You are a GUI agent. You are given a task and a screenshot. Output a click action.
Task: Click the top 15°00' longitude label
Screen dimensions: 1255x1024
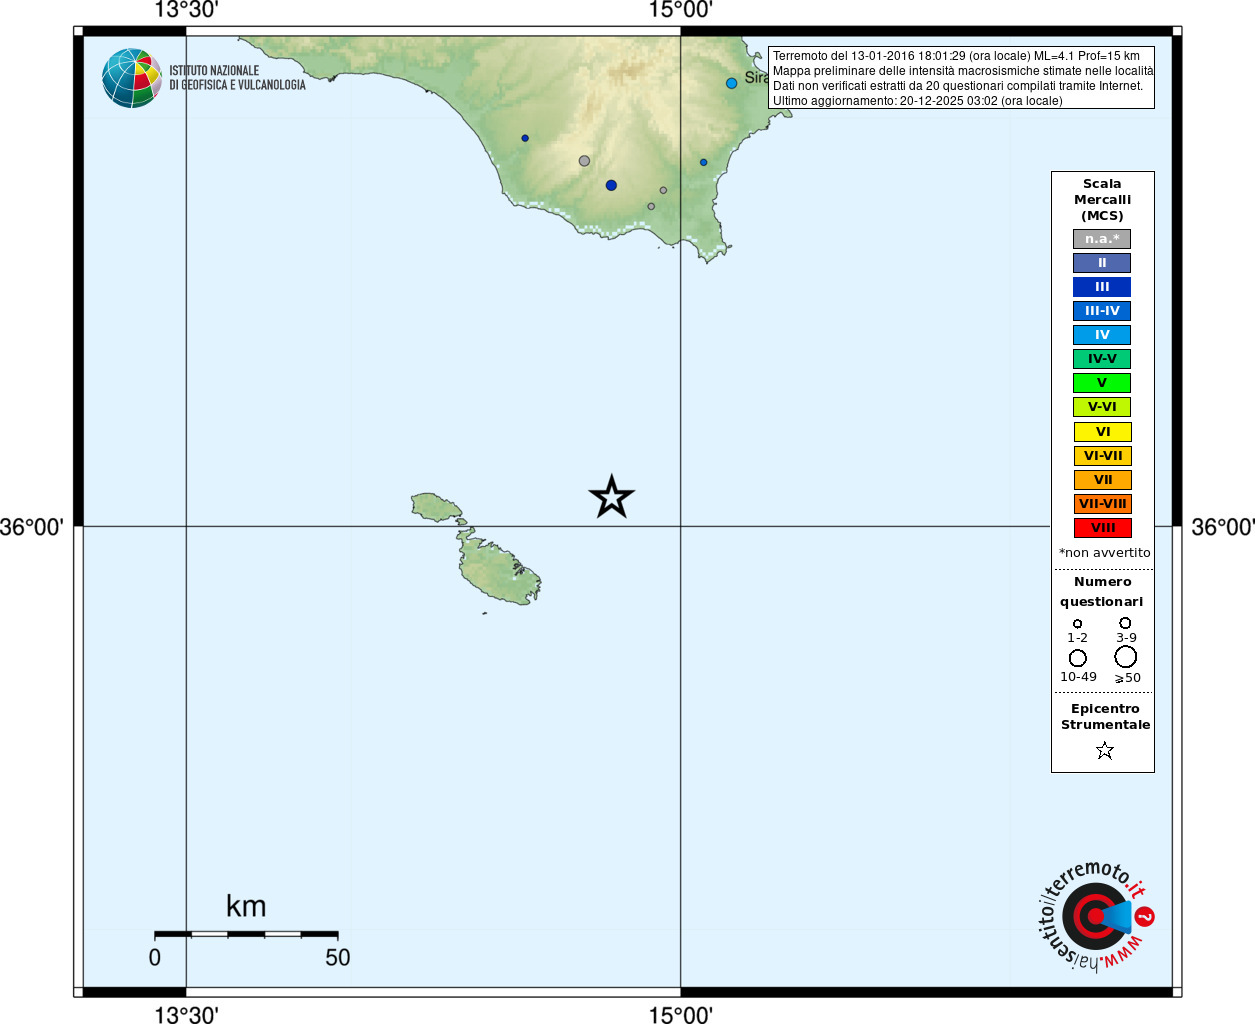tap(681, 10)
